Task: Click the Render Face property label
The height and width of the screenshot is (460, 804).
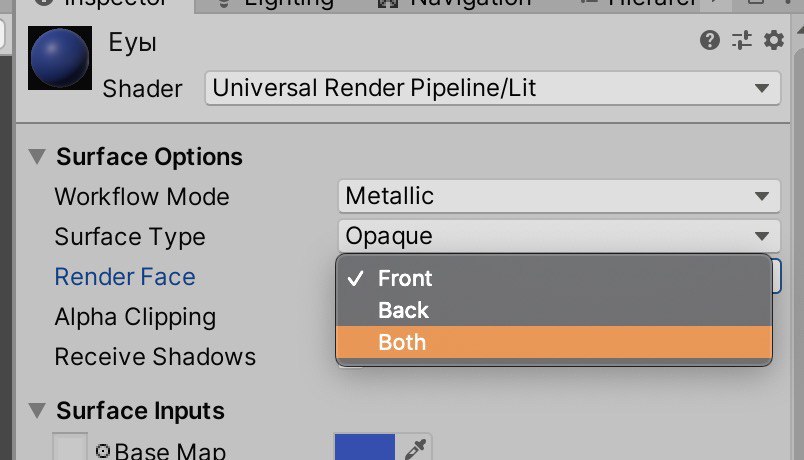Action: pyautogui.click(x=125, y=277)
